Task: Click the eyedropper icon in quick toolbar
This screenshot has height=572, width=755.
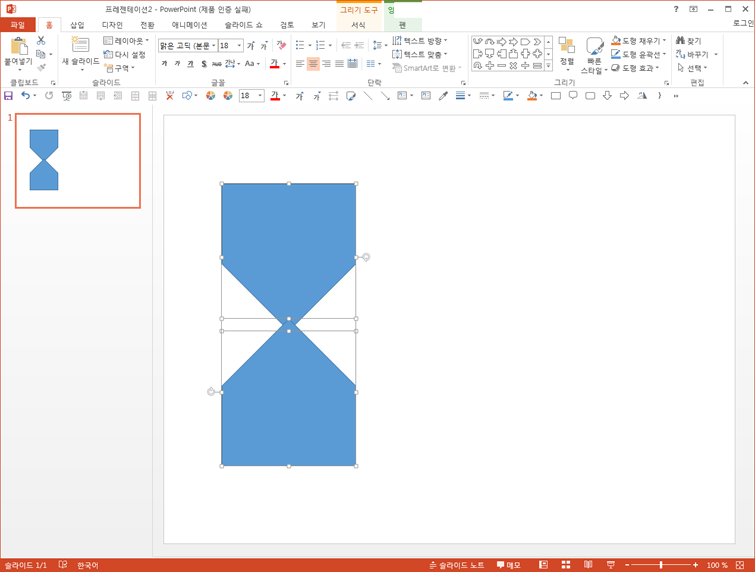Action: 443,96
